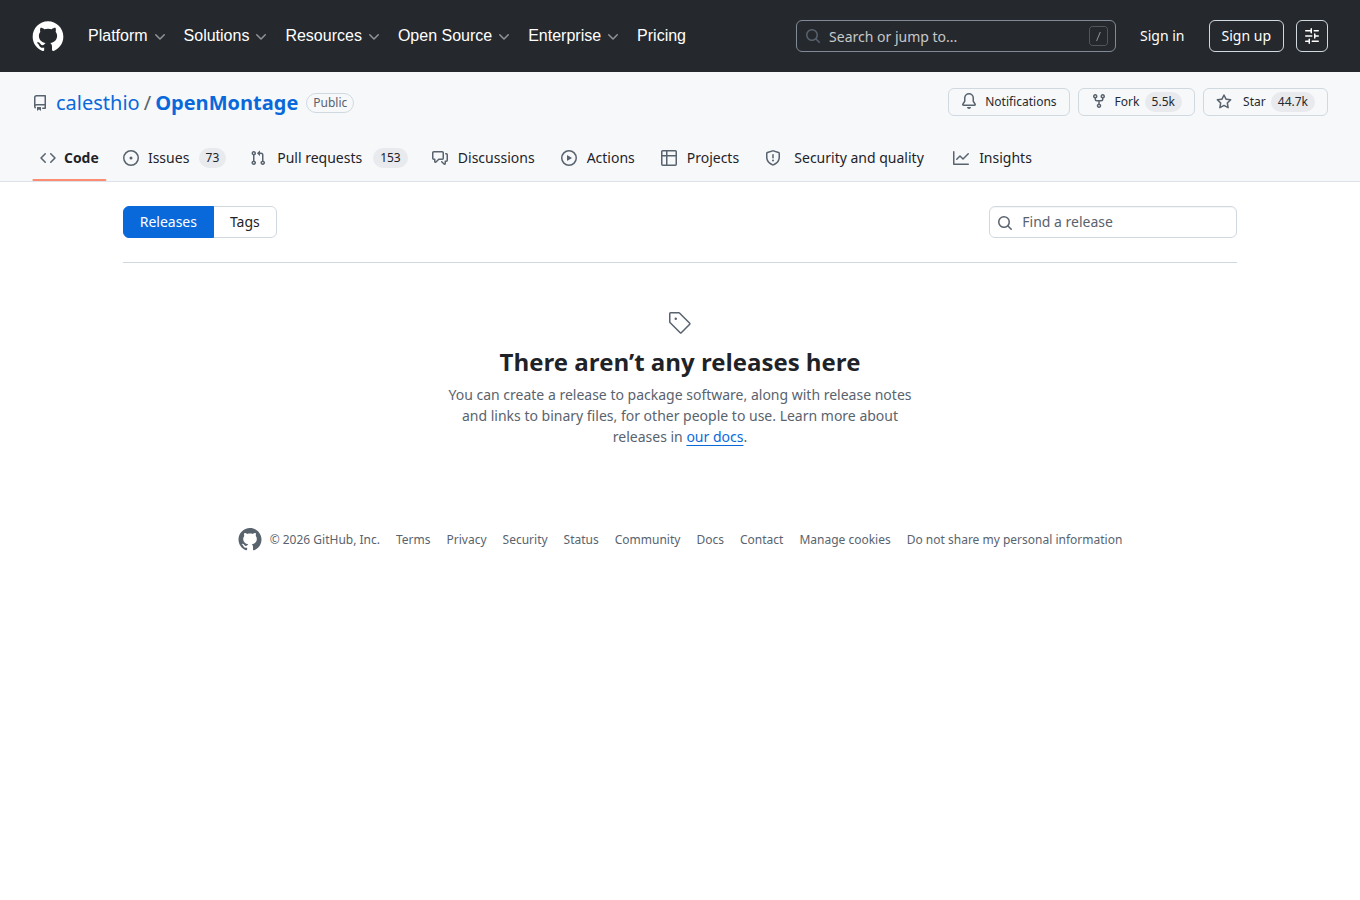
Task: Expand the Enterprise menu
Action: [x=573, y=36]
